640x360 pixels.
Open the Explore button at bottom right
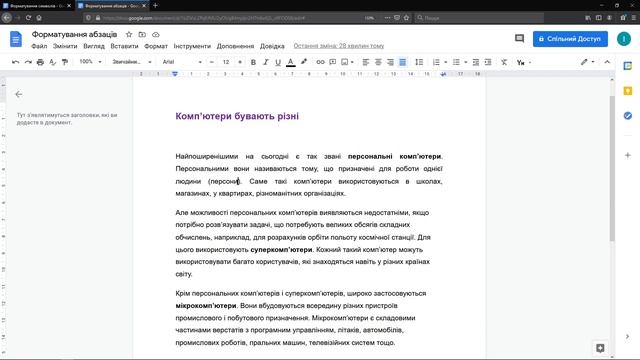coord(600,348)
